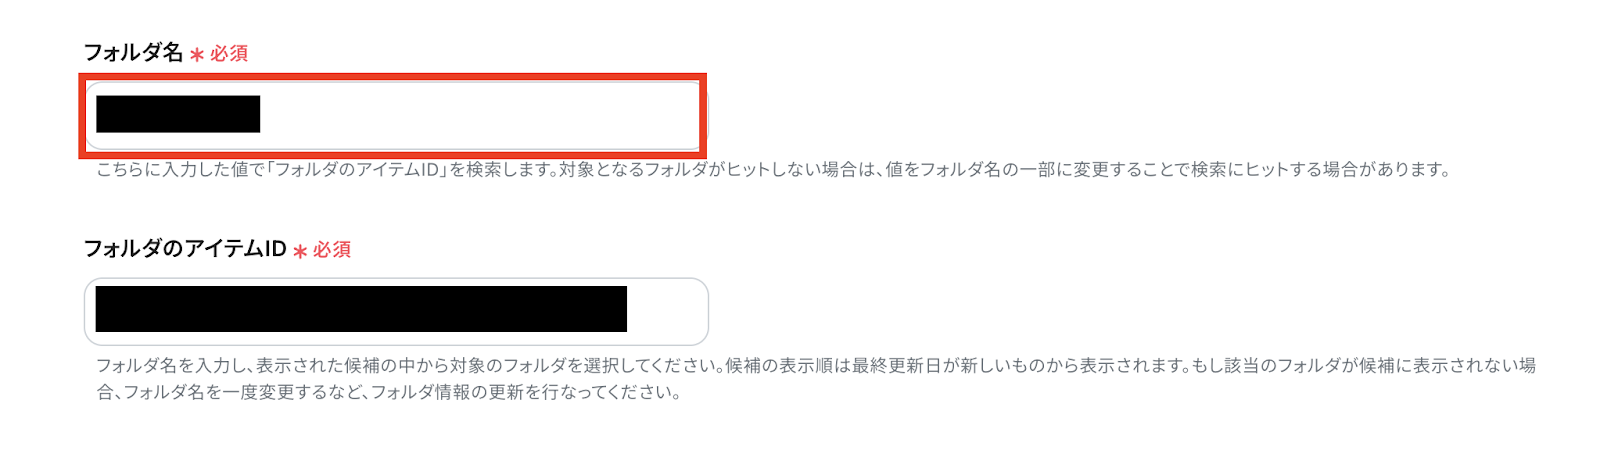
Task: Select the 必須 marker next to フォルダのアイテムID
Action: pyautogui.click(x=332, y=249)
